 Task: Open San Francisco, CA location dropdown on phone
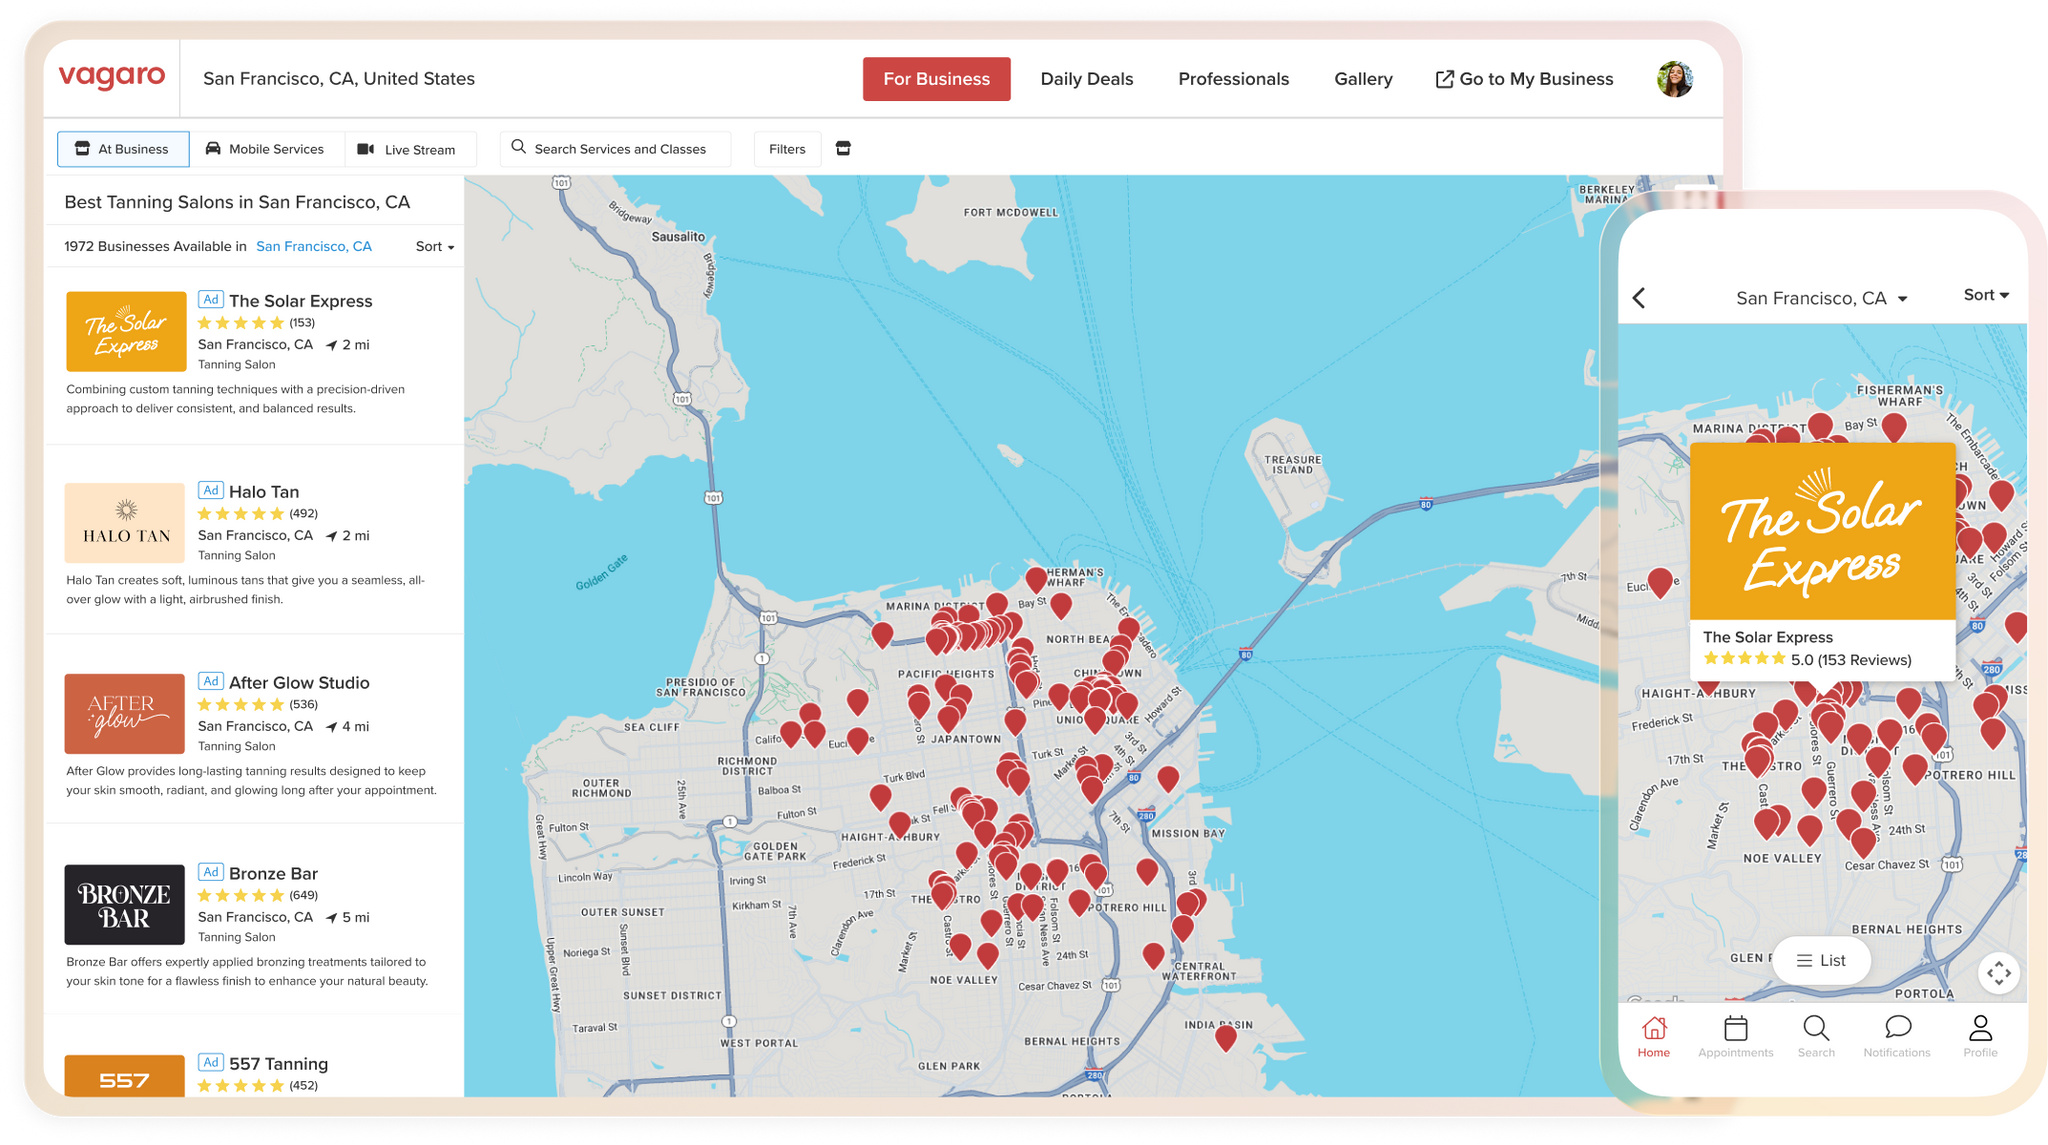(1821, 298)
